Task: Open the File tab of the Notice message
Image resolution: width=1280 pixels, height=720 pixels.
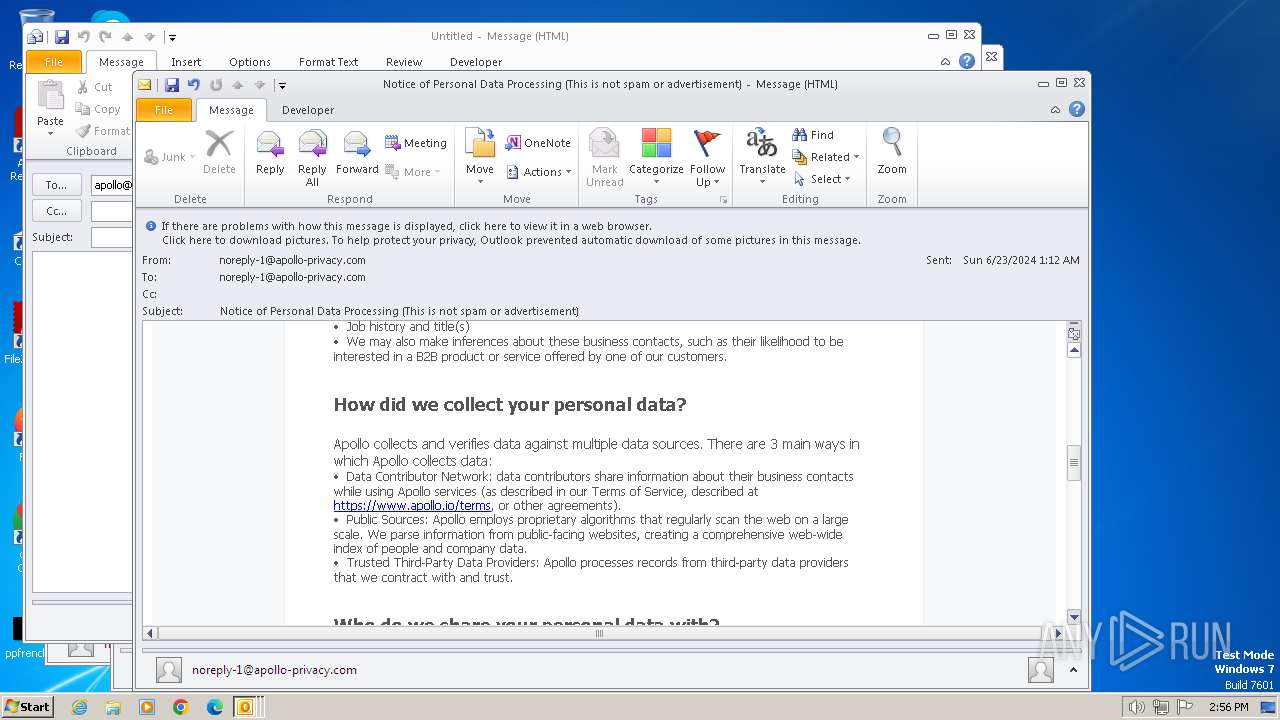Action: (164, 110)
